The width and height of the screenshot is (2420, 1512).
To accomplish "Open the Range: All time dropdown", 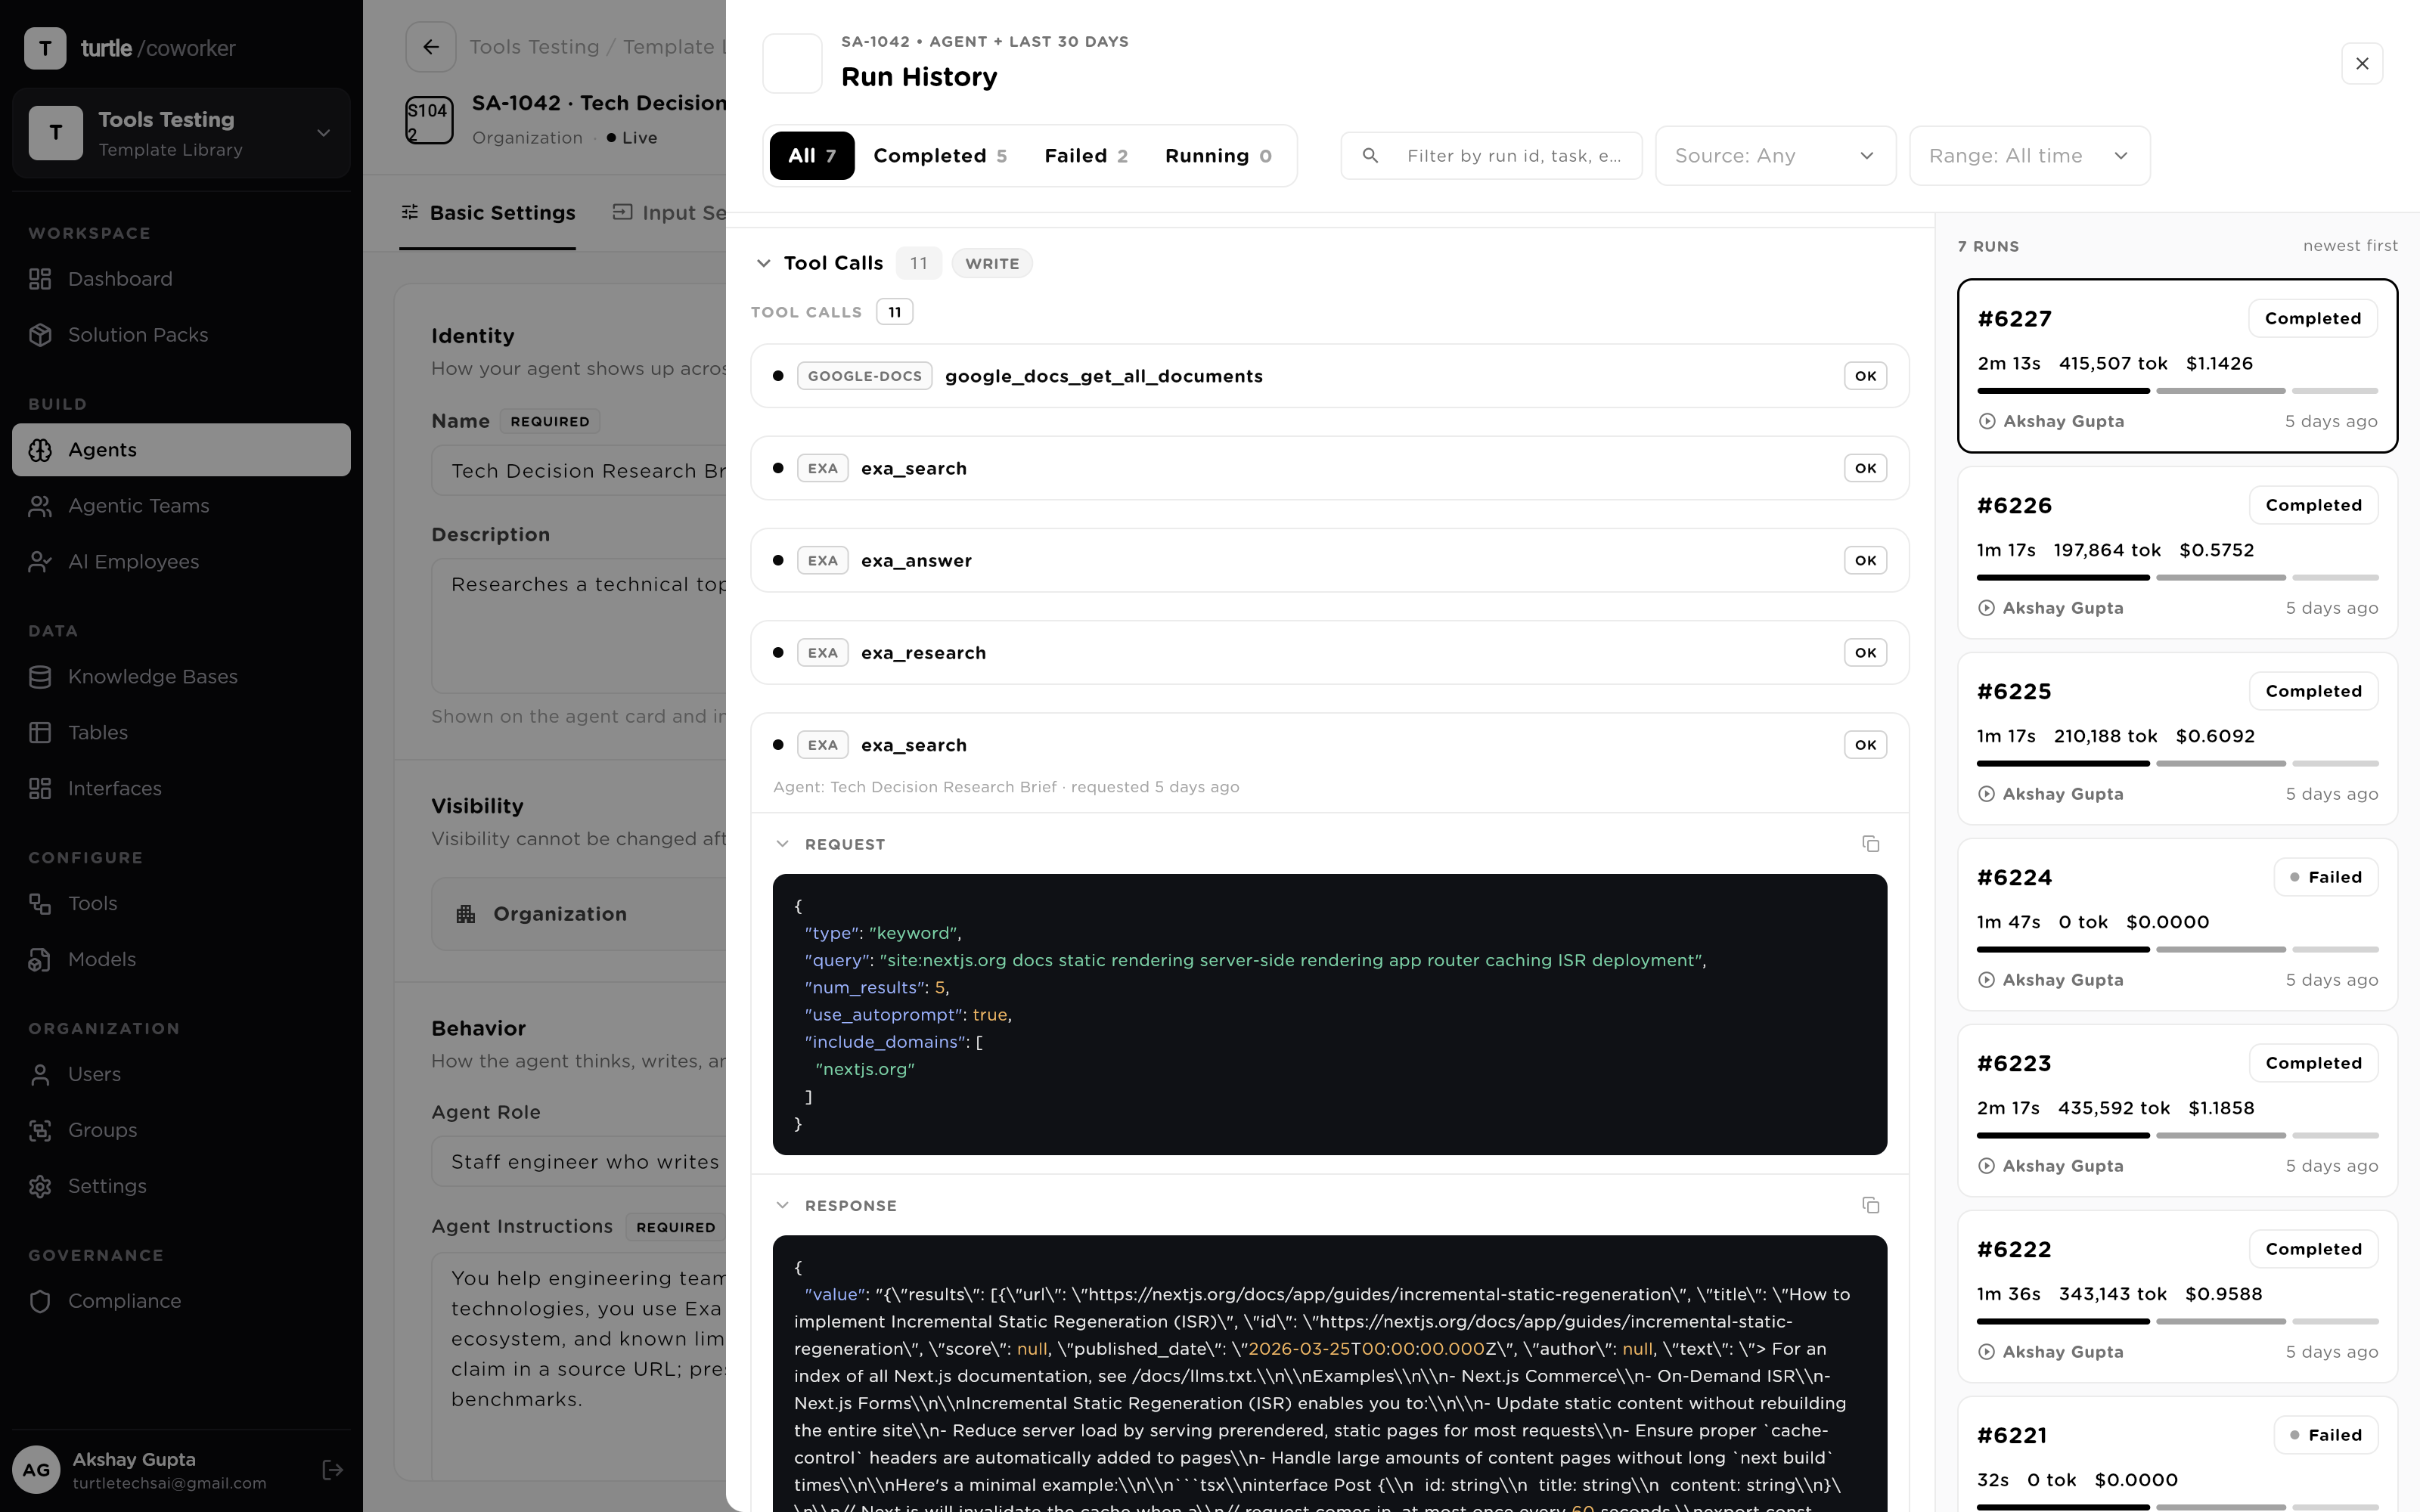I will (x=2029, y=156).
